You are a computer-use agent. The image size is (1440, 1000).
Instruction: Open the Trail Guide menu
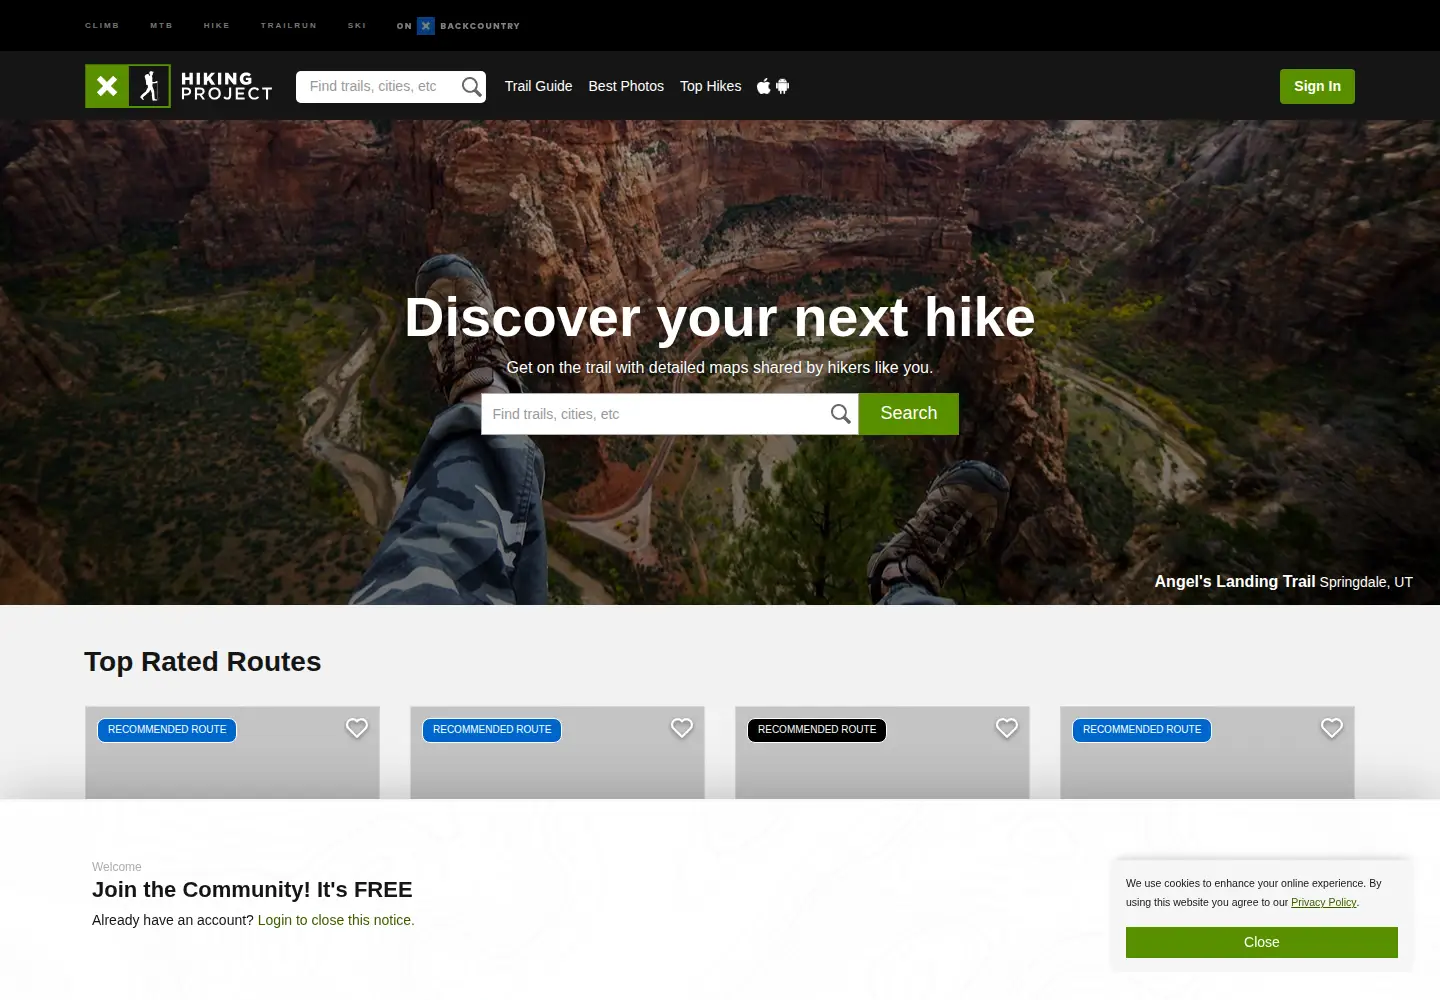tap(538, 86)
